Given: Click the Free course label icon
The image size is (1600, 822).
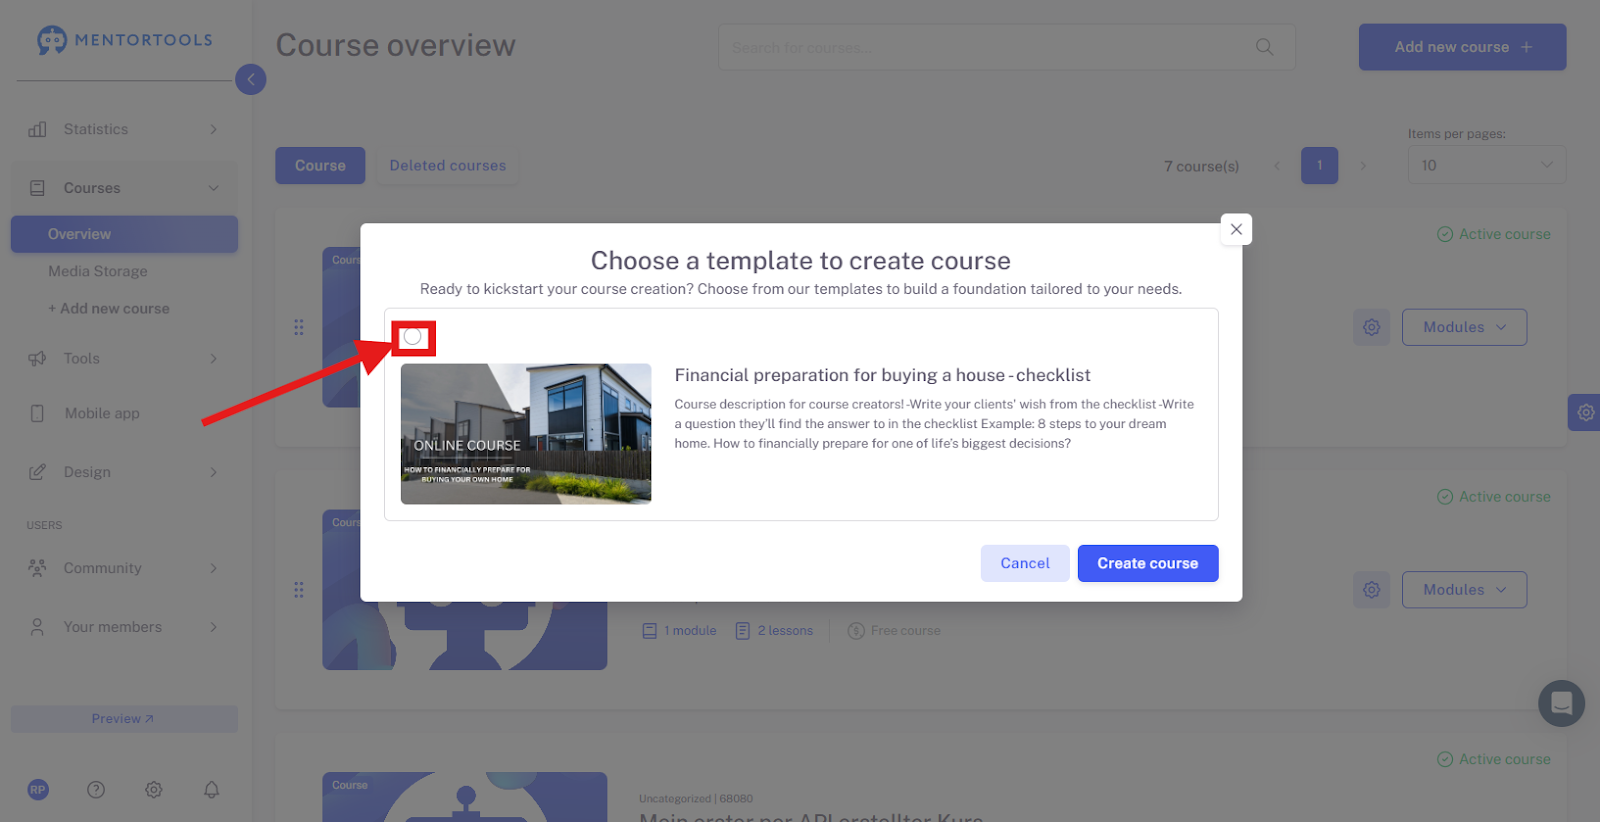Looking at the screenshot, I should tap(856, 631).
